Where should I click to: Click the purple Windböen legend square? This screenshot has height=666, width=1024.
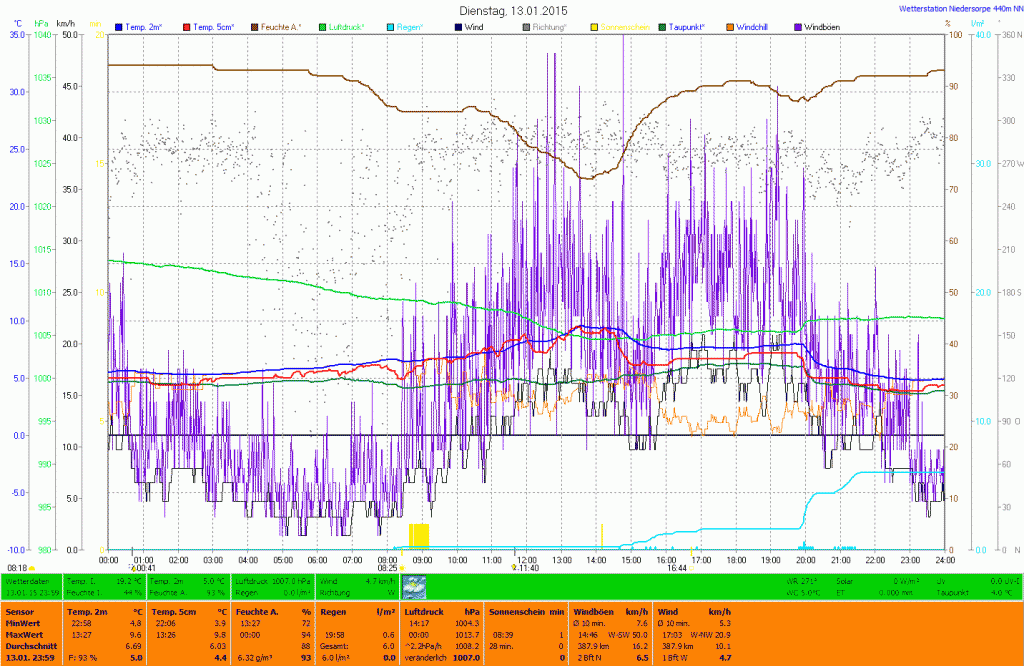(797, 25)
